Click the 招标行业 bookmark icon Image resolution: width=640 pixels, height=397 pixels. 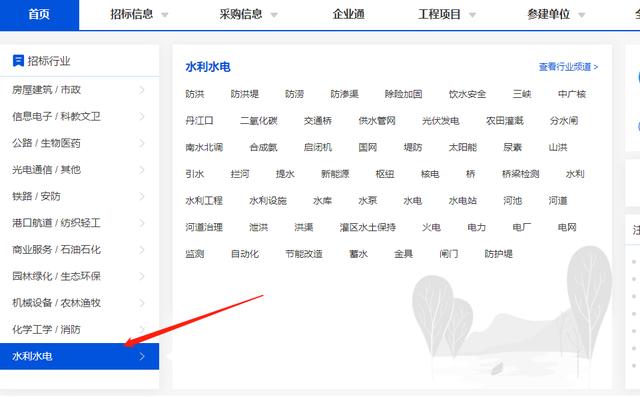pyautogui.click(x=18, y=61)
